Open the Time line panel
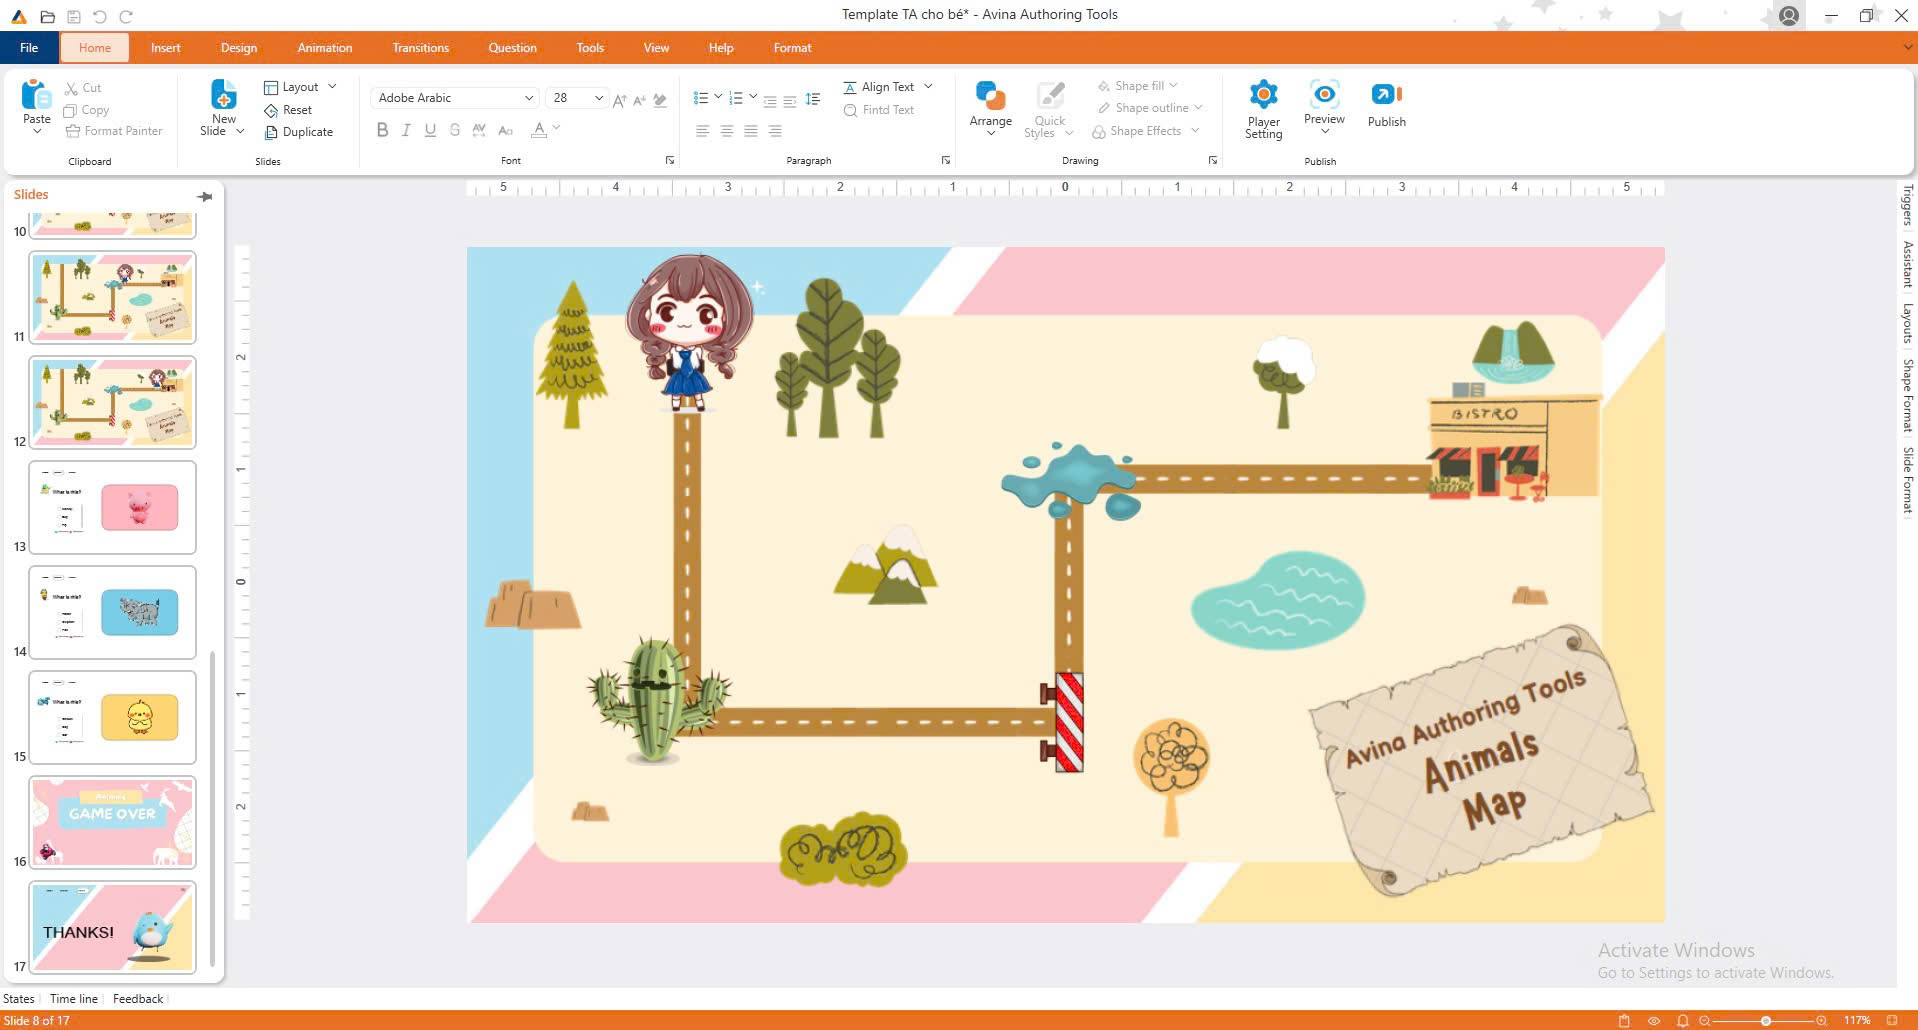Screen dimensions: 1918x1030 pyautogui.click(x=74, y=998)
